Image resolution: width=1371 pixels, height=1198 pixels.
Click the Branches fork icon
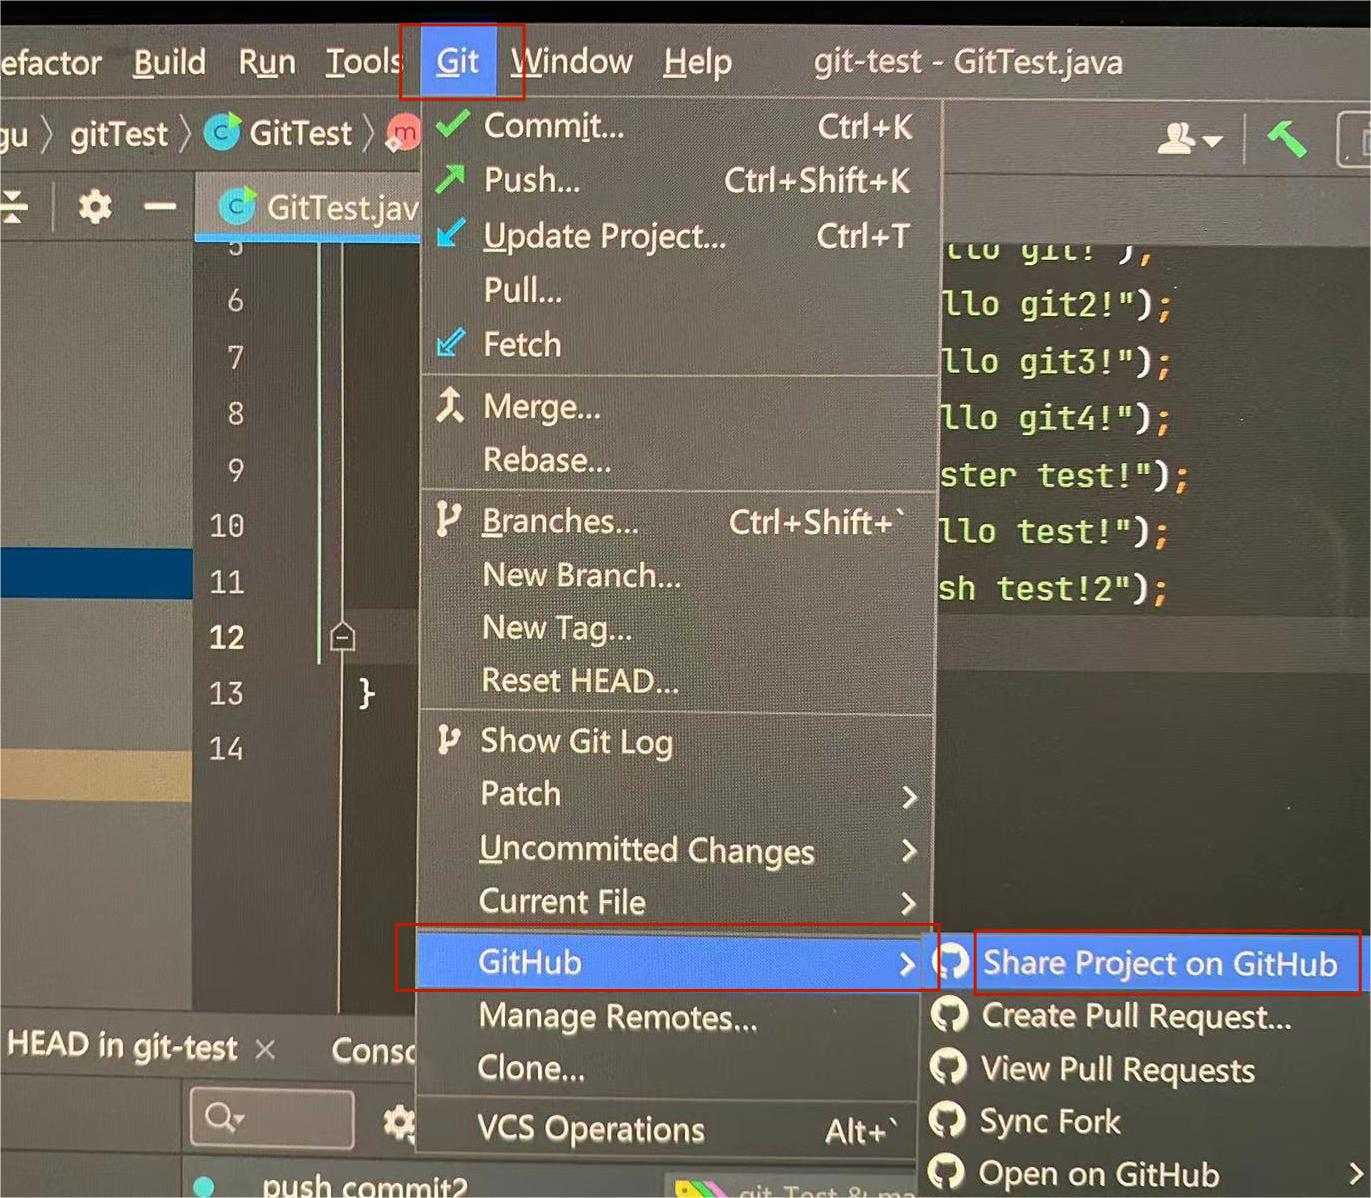pos(449,520)
